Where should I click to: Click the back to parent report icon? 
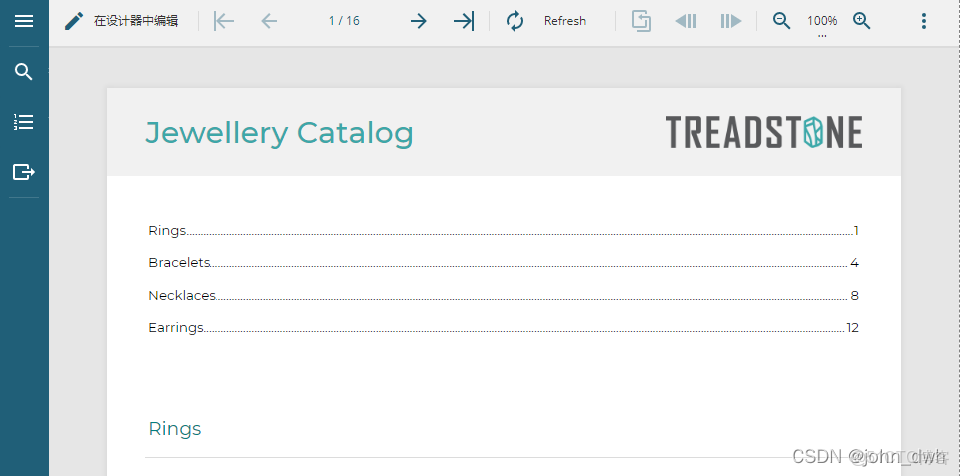[641, 21]
